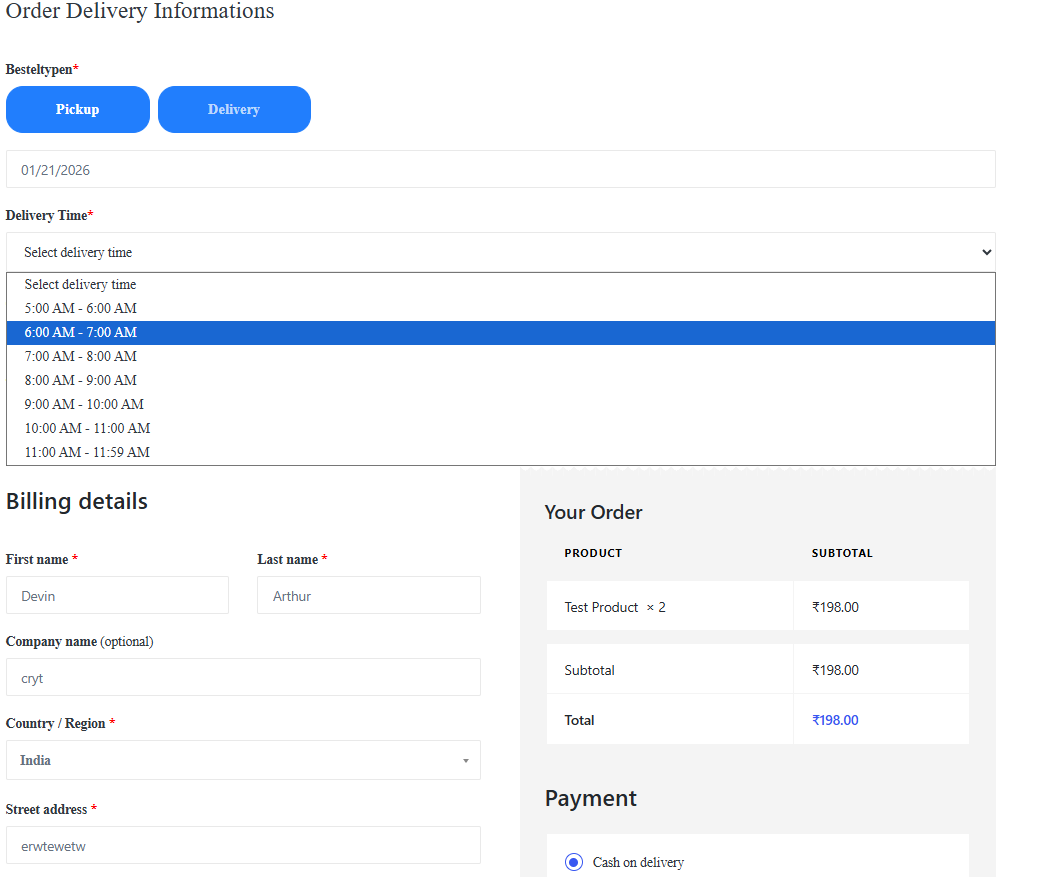The image size is (1051, 877).
Task: Click the small arrow in Country selector
Action: (465, 761)
